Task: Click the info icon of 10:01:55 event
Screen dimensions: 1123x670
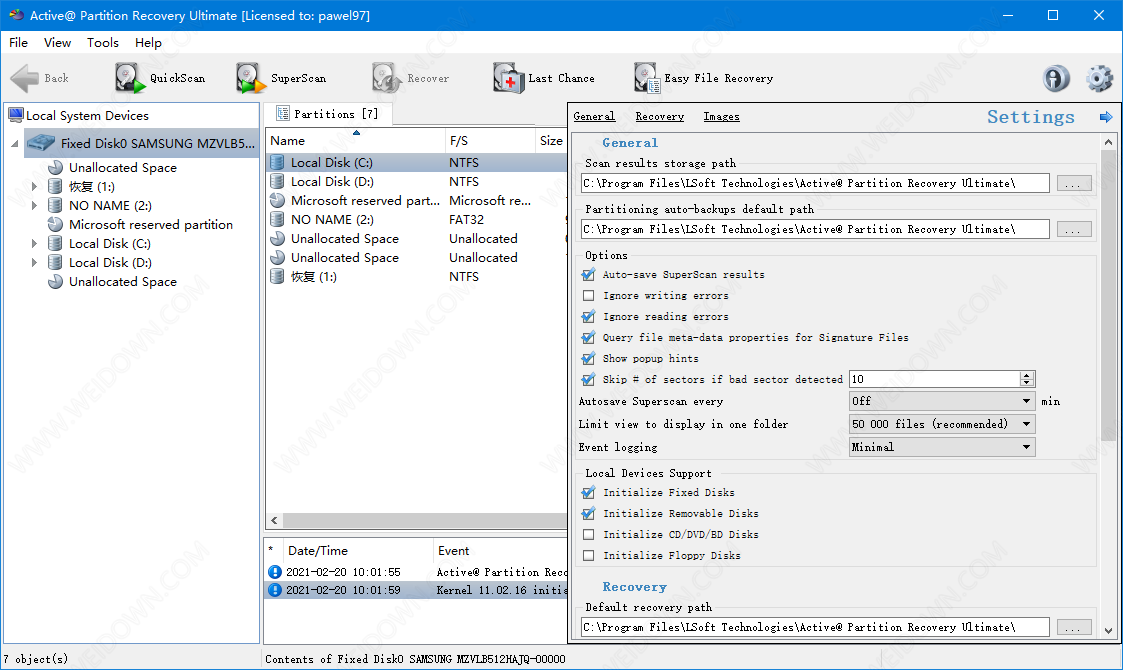Action: pos(274,572)
